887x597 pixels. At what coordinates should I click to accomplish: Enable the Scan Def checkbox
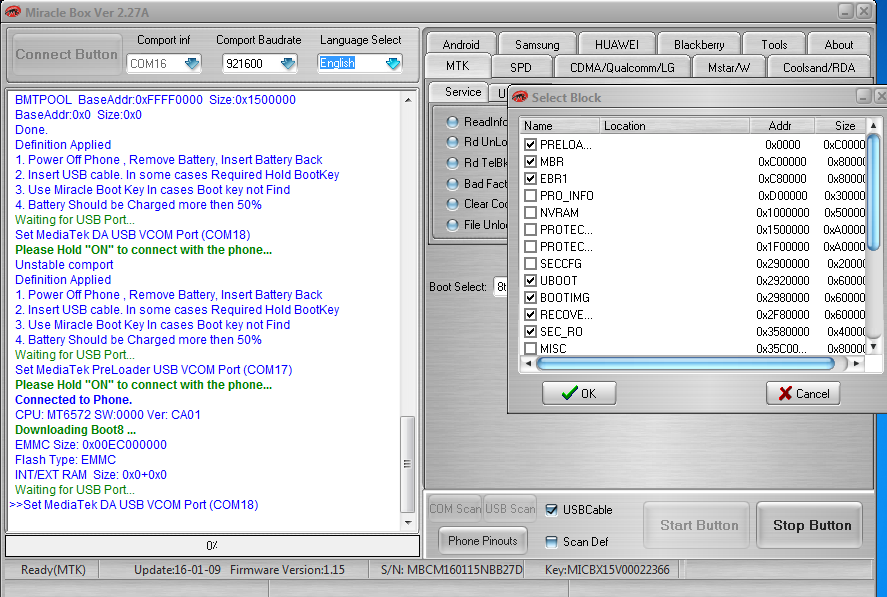(551, 542)
